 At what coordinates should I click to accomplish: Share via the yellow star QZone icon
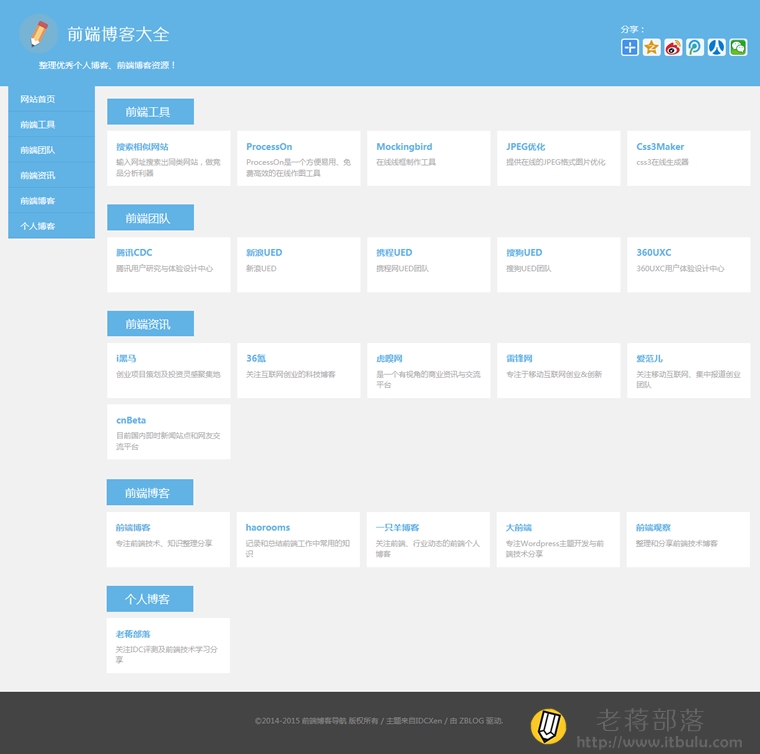pos(651,47)
